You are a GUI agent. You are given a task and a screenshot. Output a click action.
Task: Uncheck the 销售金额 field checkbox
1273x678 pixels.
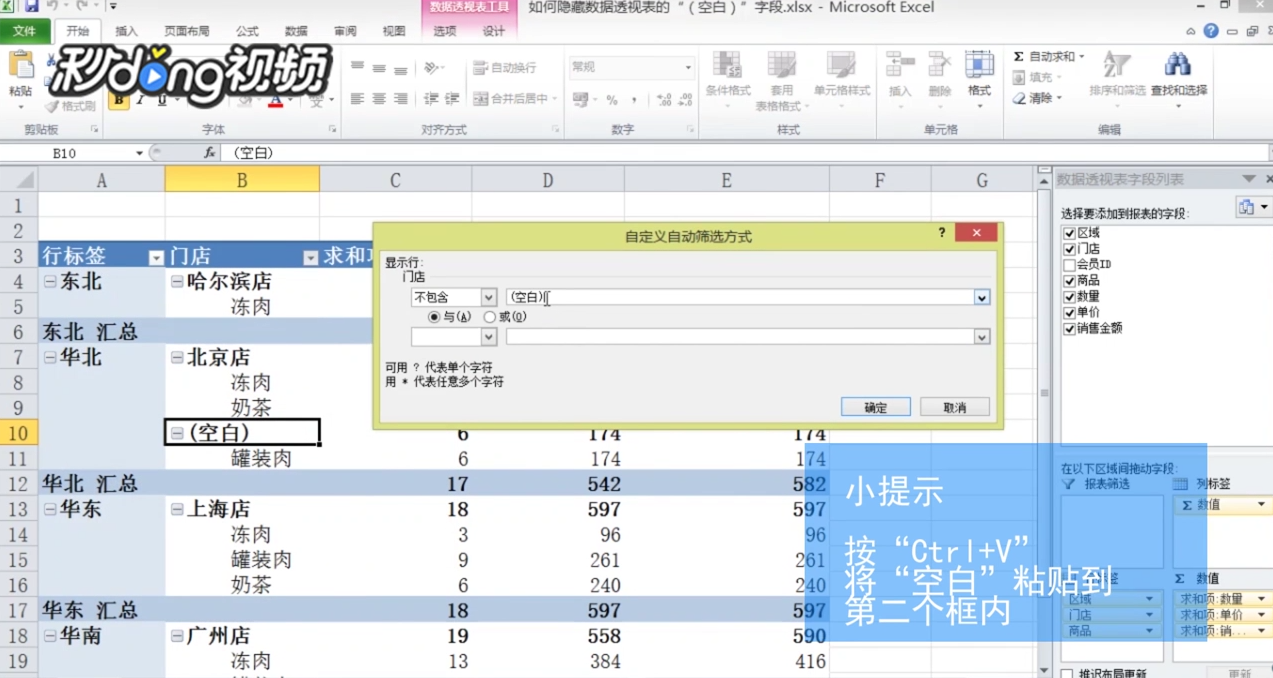coord(1069,328)
